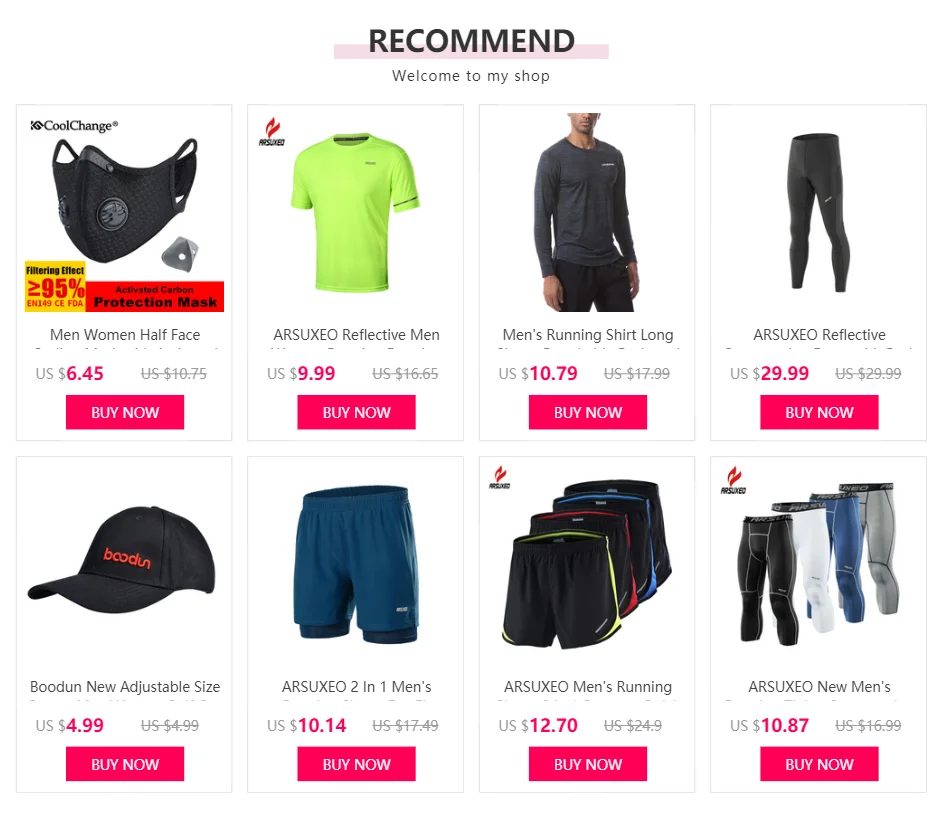Image resolution: width=943 pixels, height=815 pixels.
Task: Click BUY NOW for the $4.99 Boodun cap
Action: click(125, 764)
